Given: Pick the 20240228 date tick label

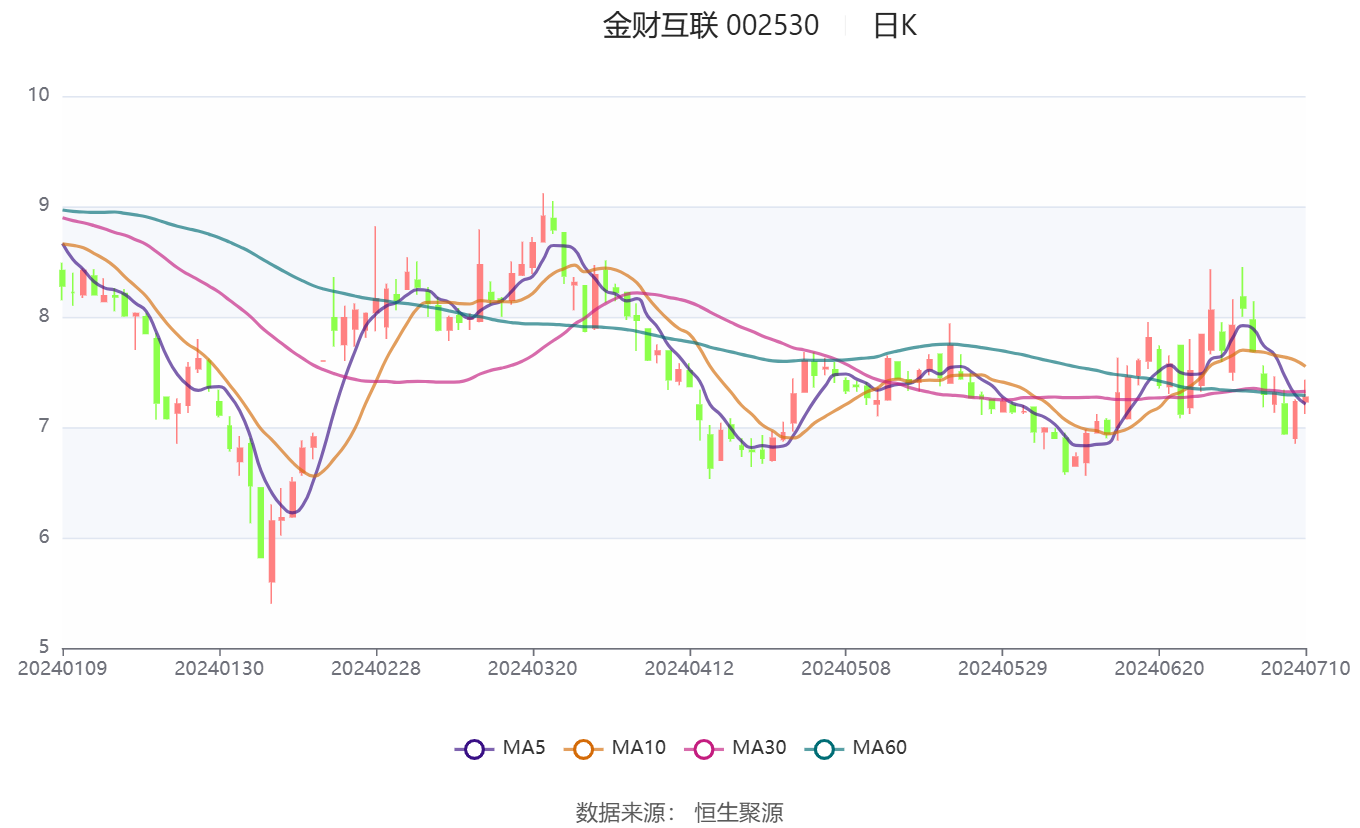Looking at the screenshot, I should pyautogui.click(x=376, y=668).
